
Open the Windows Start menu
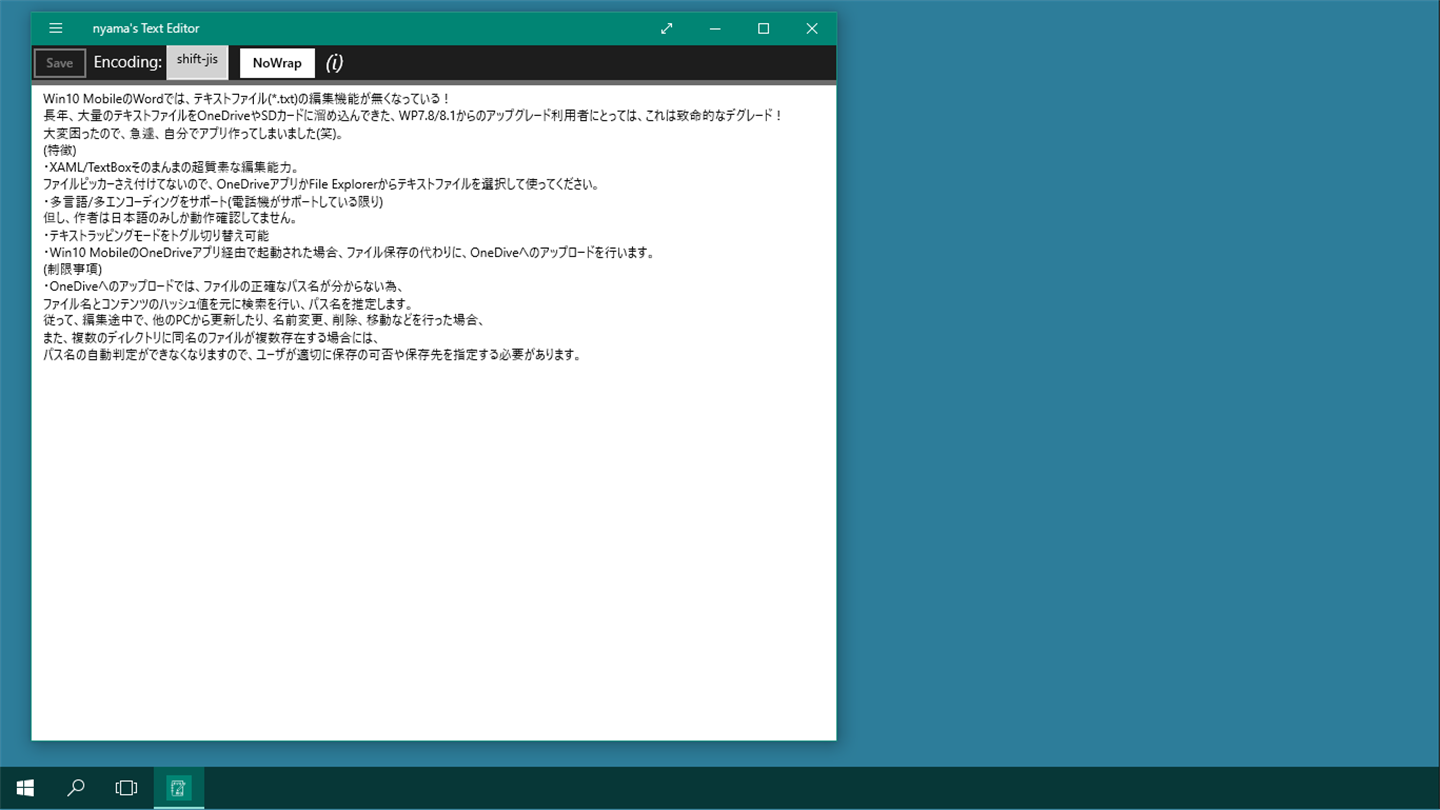pyautogui.click(x=25, y=788)
